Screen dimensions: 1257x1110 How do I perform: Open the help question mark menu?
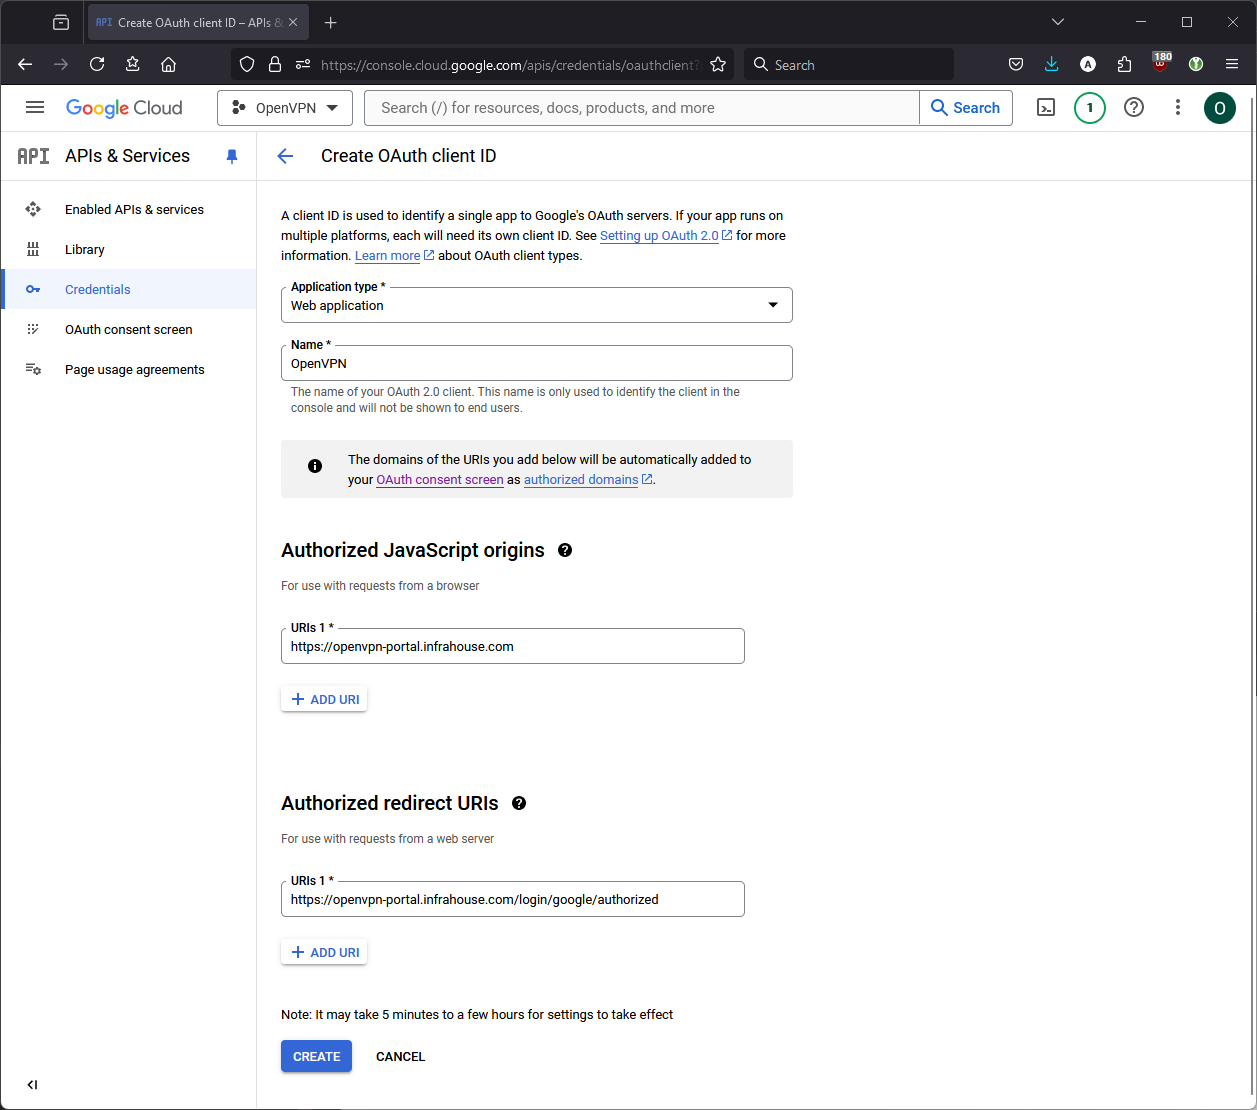(x=1134, y=108)
